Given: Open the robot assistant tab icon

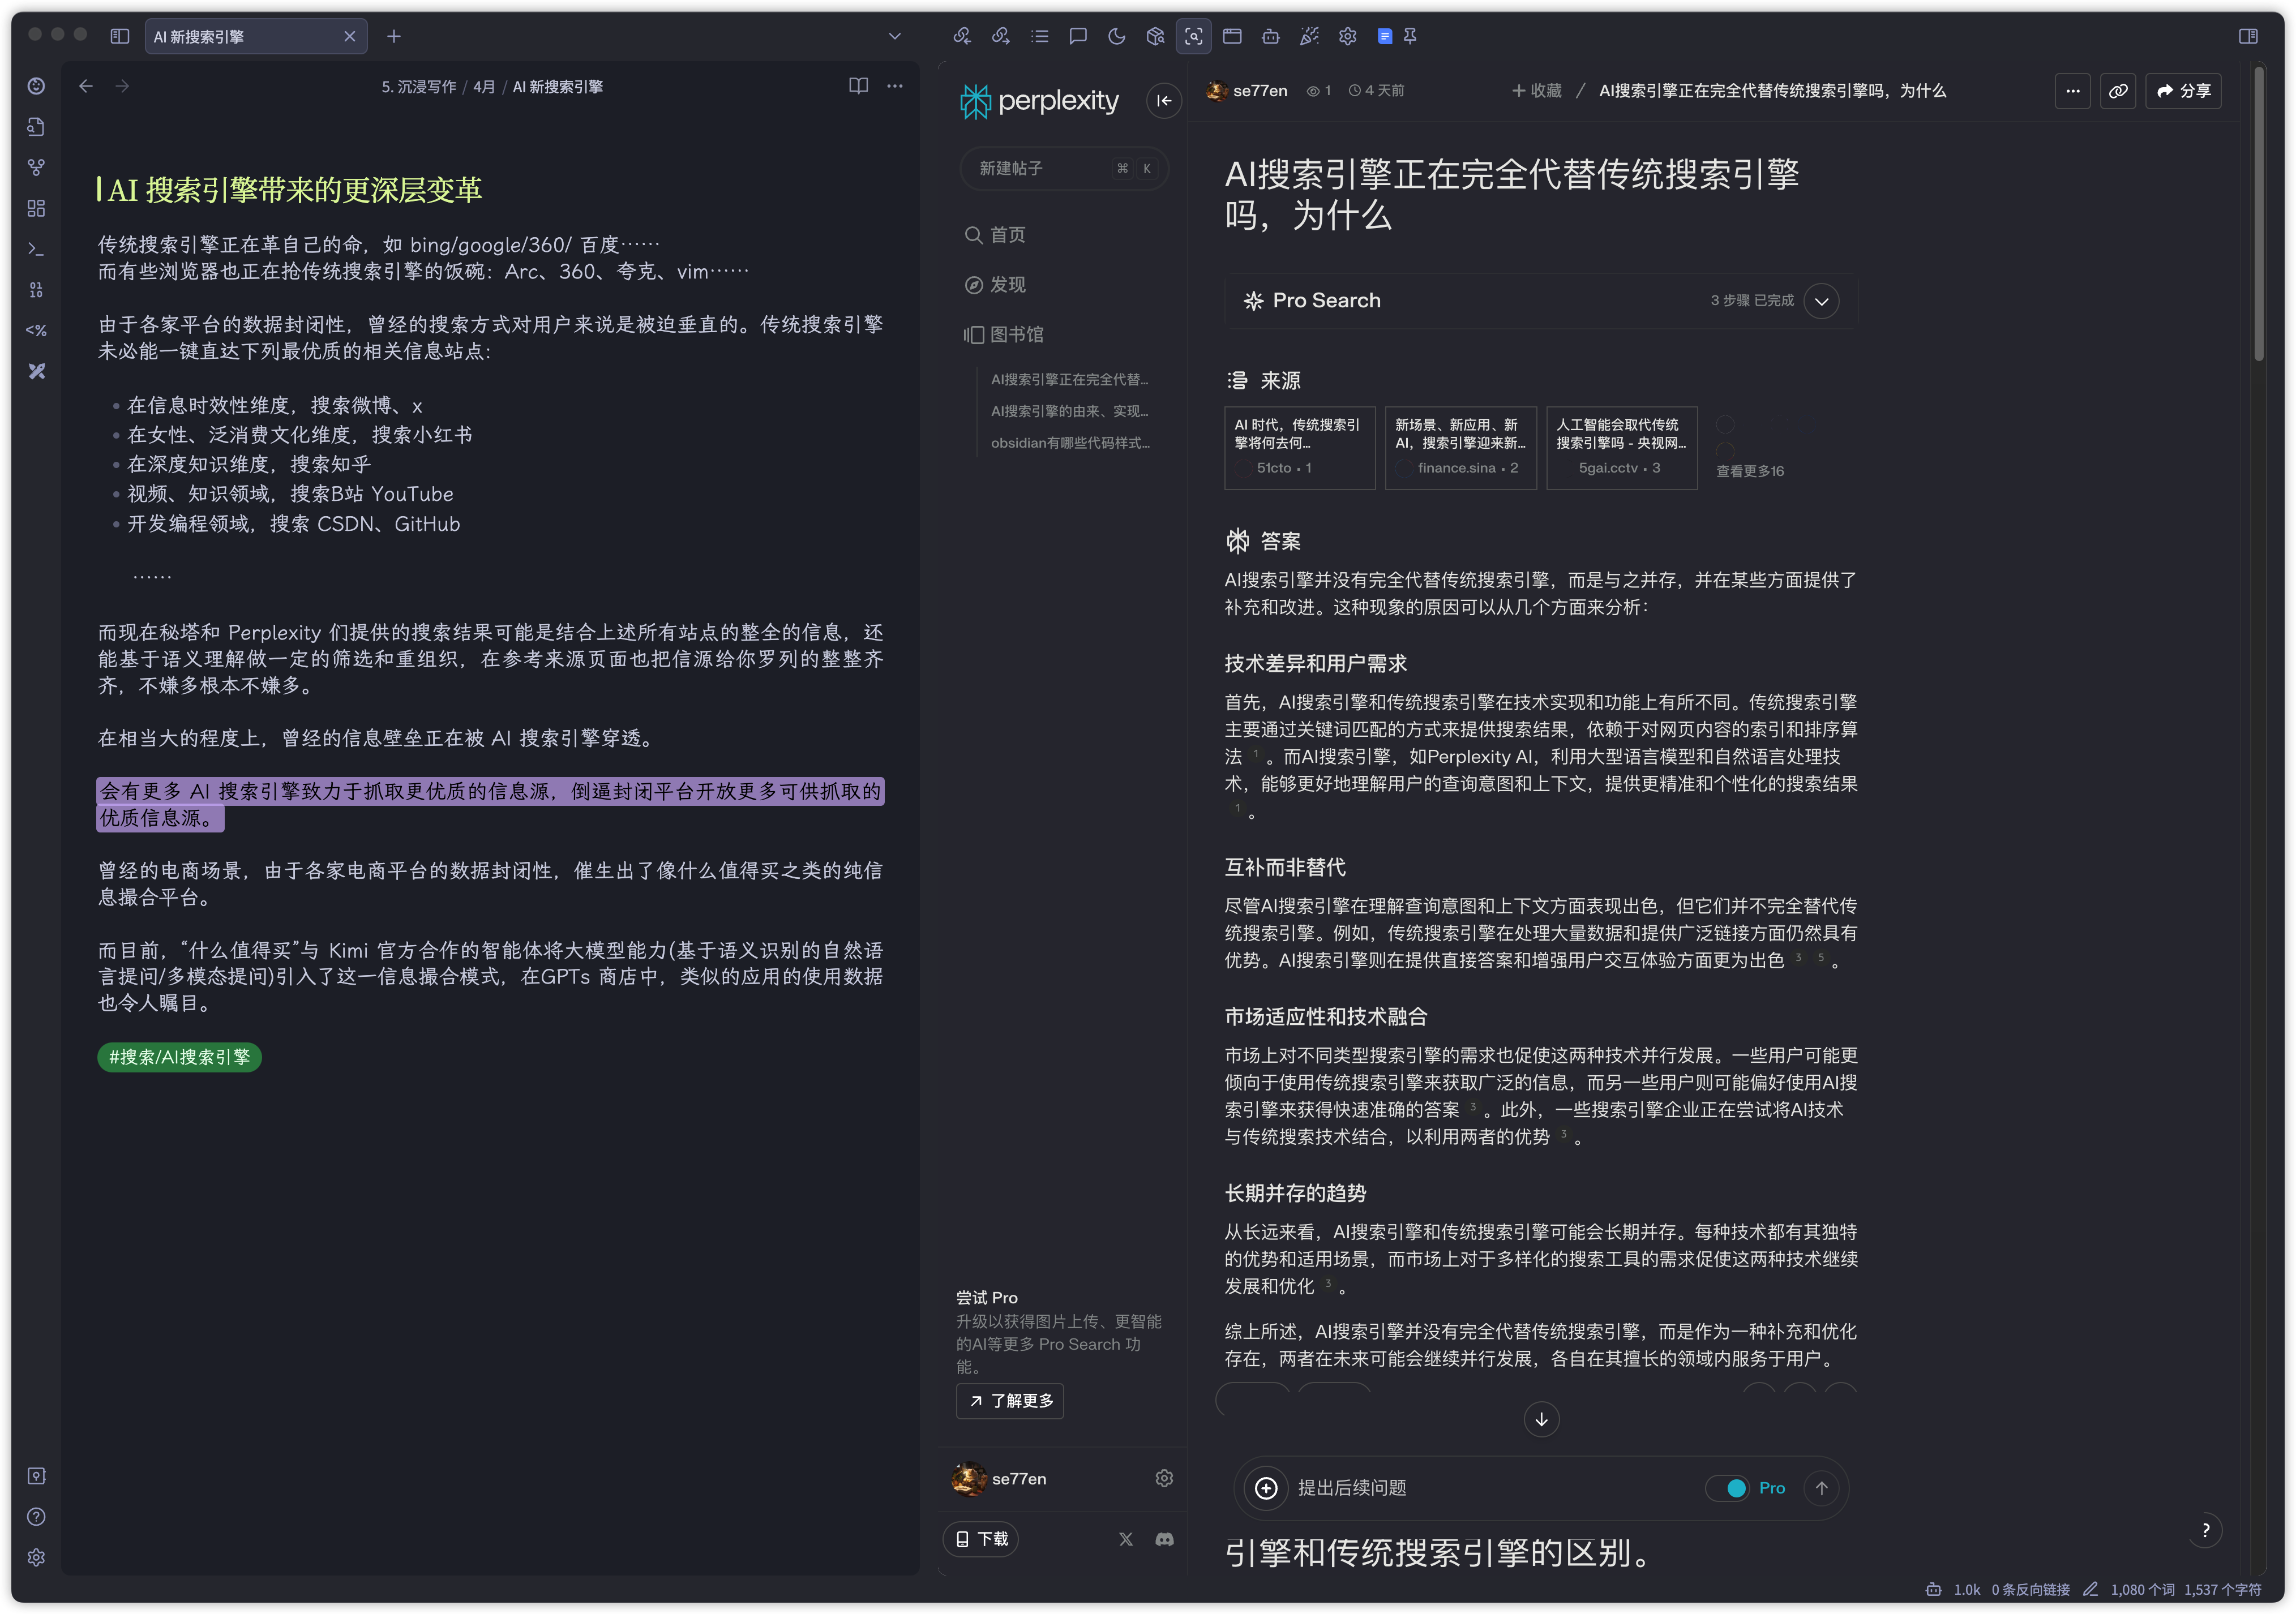Looking at the screenshot, I should pyautogui.click(x=1271, y=36).
